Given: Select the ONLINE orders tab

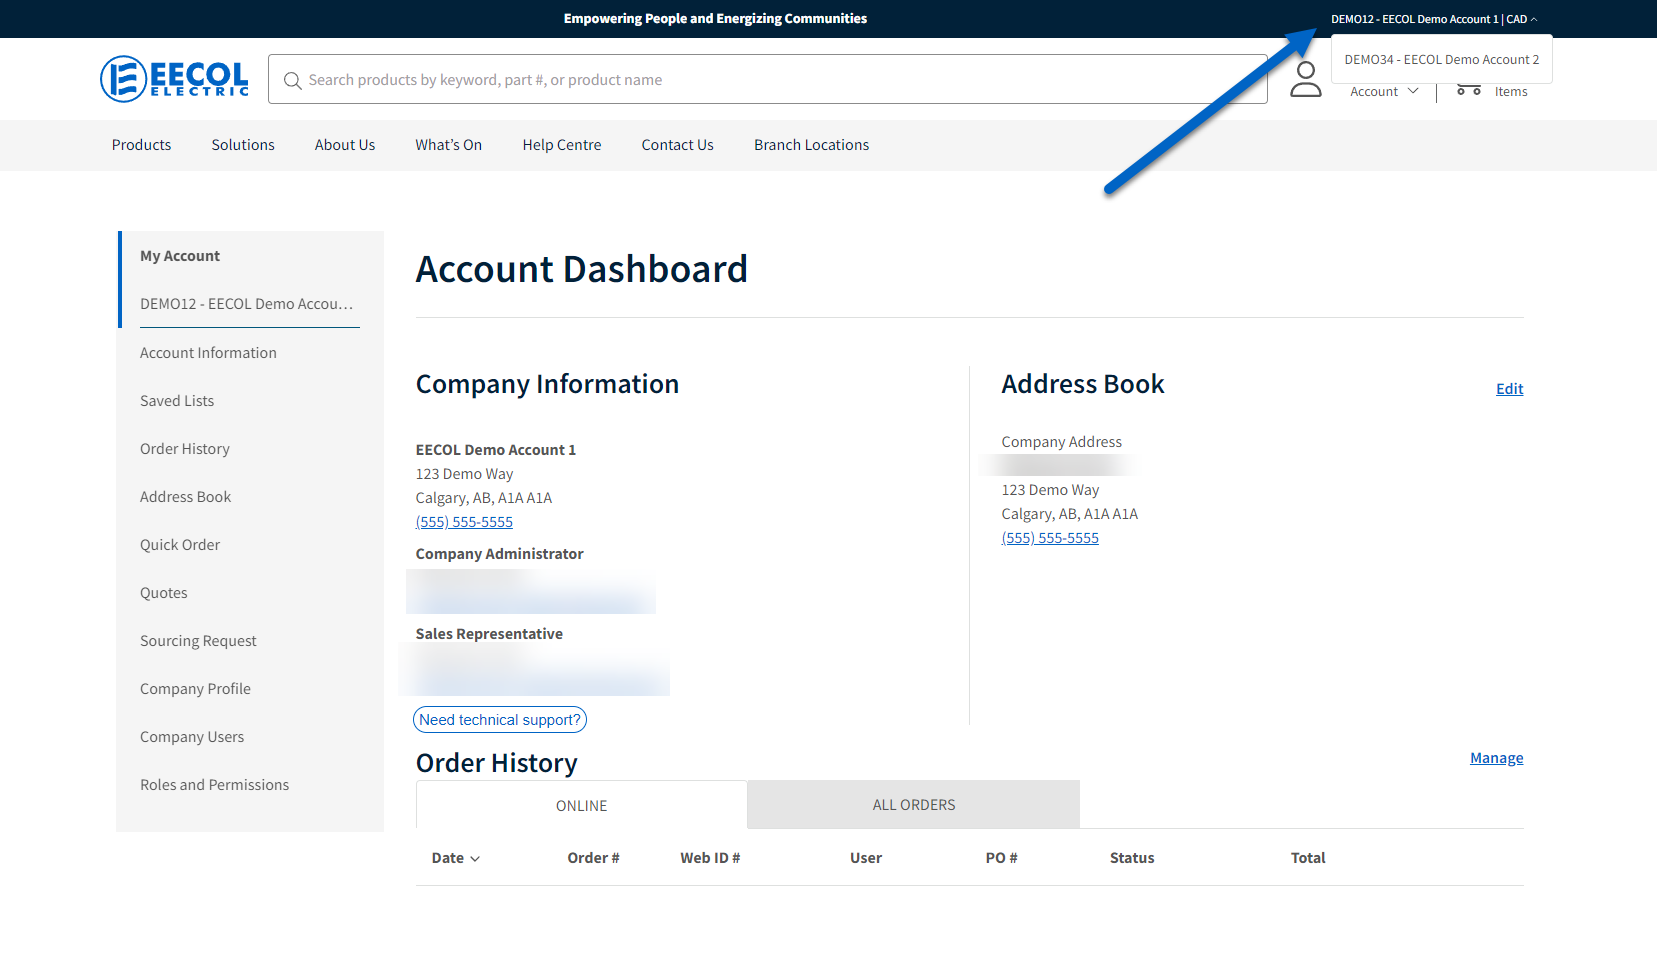Looking at the screenshot, I should click(582, 805).
